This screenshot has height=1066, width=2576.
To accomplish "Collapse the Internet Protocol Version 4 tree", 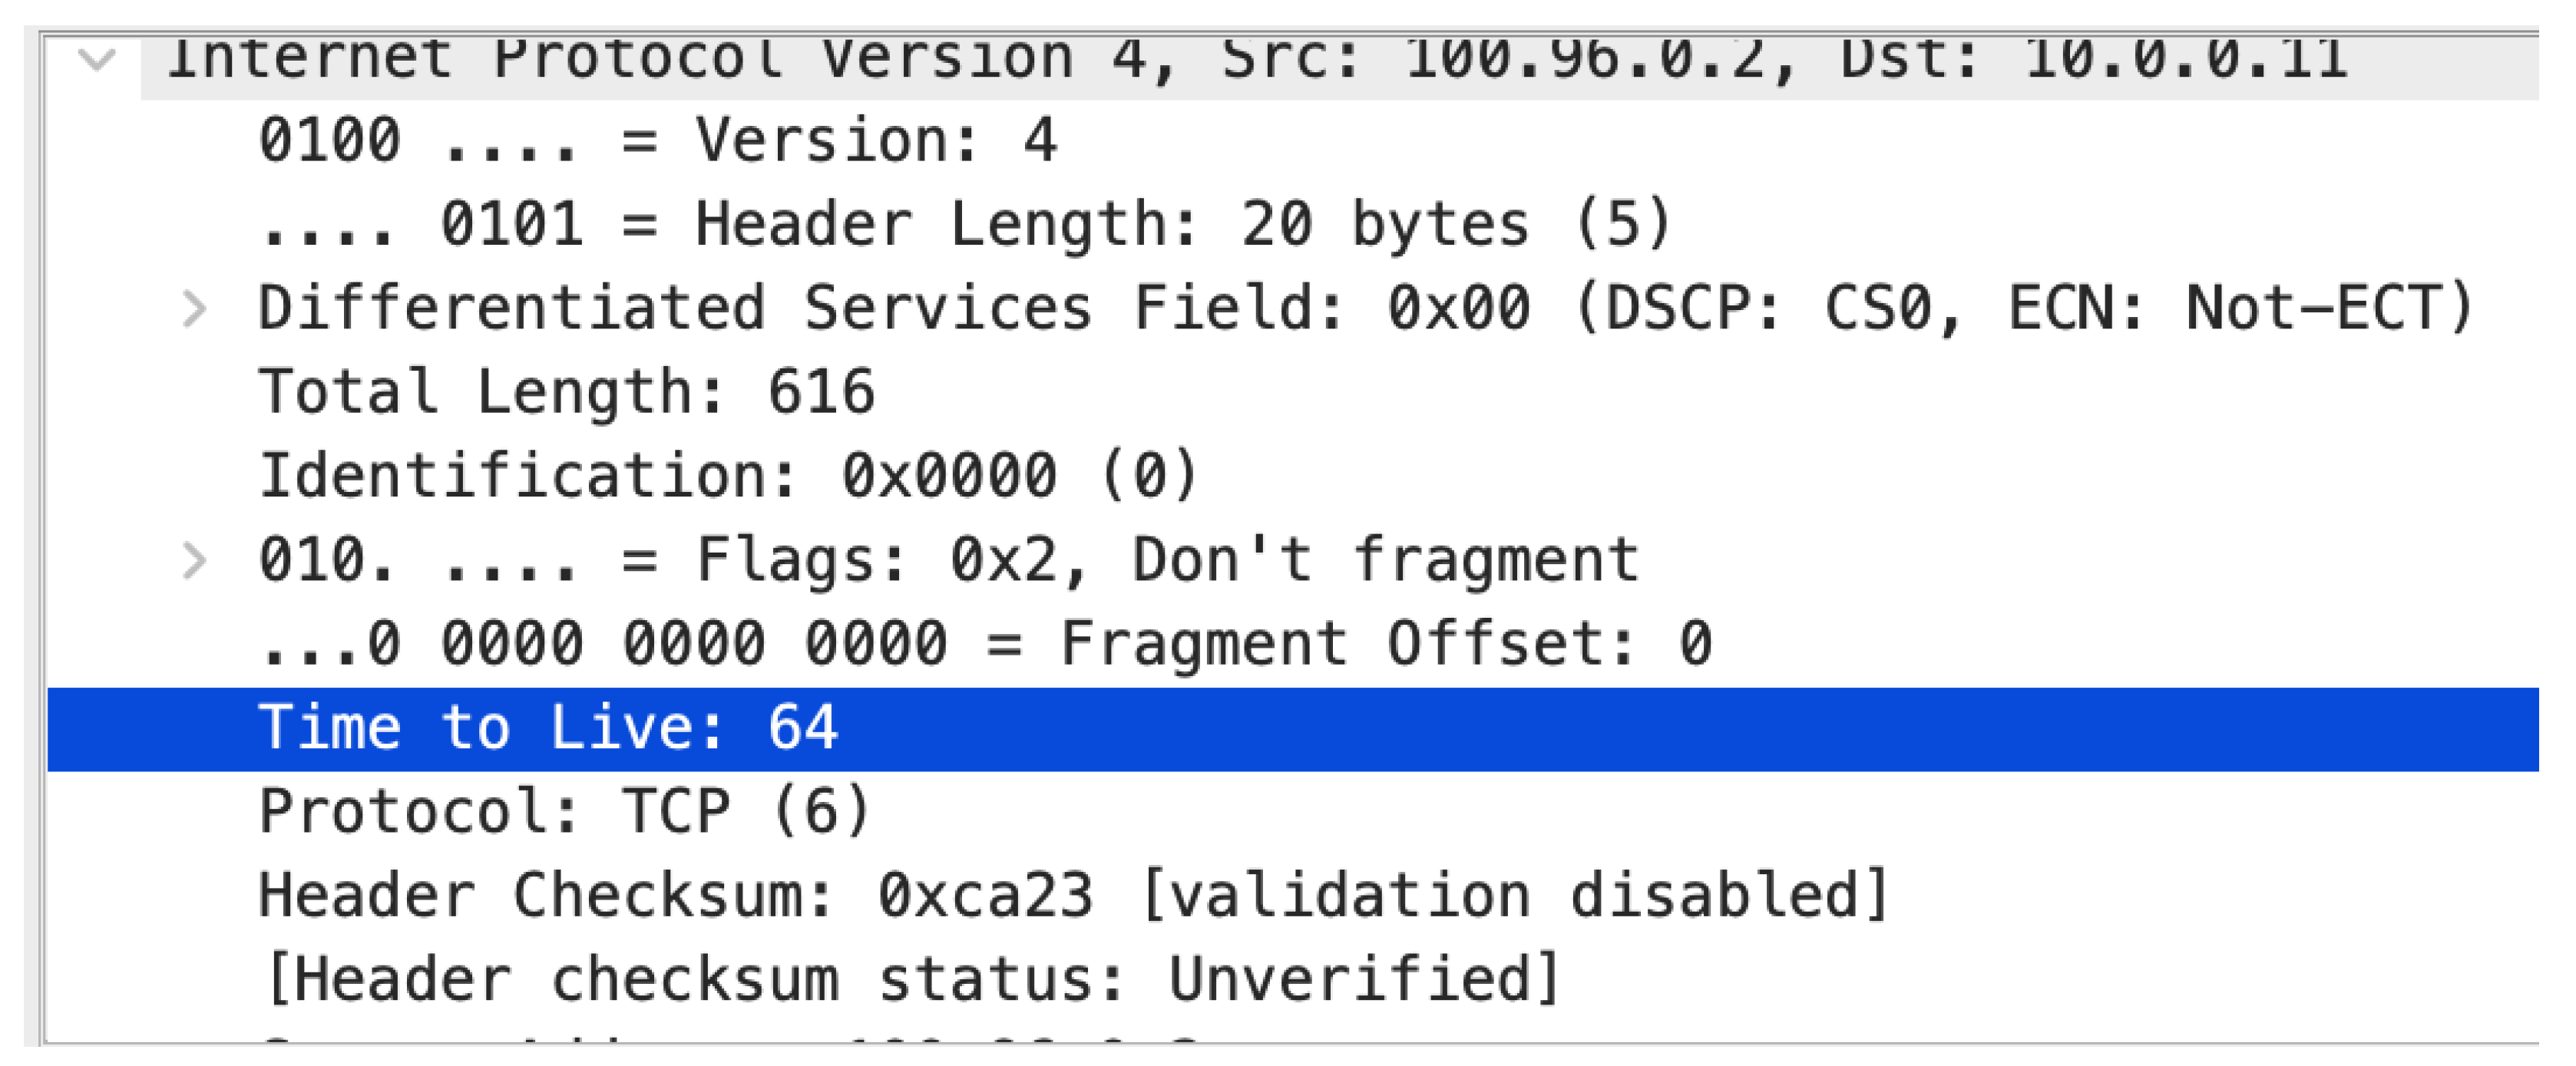I will pos(97,60).
